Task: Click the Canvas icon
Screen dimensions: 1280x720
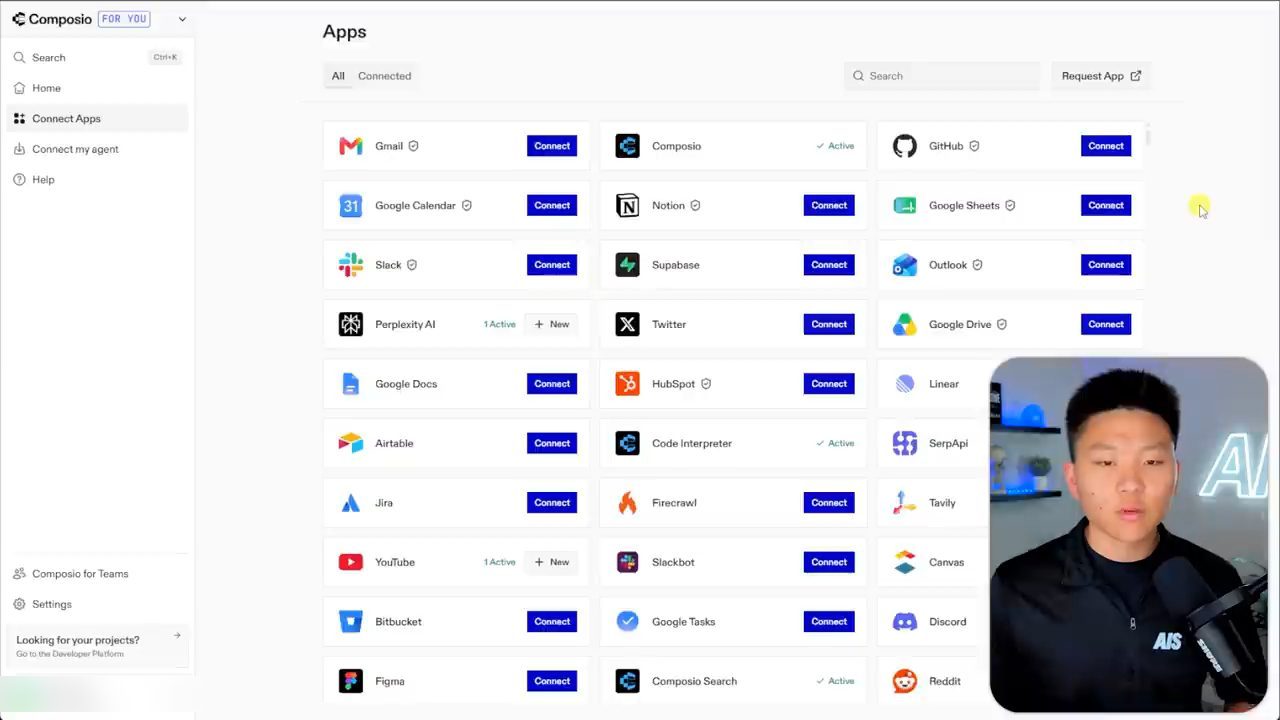Action: (x=904, y=562)
